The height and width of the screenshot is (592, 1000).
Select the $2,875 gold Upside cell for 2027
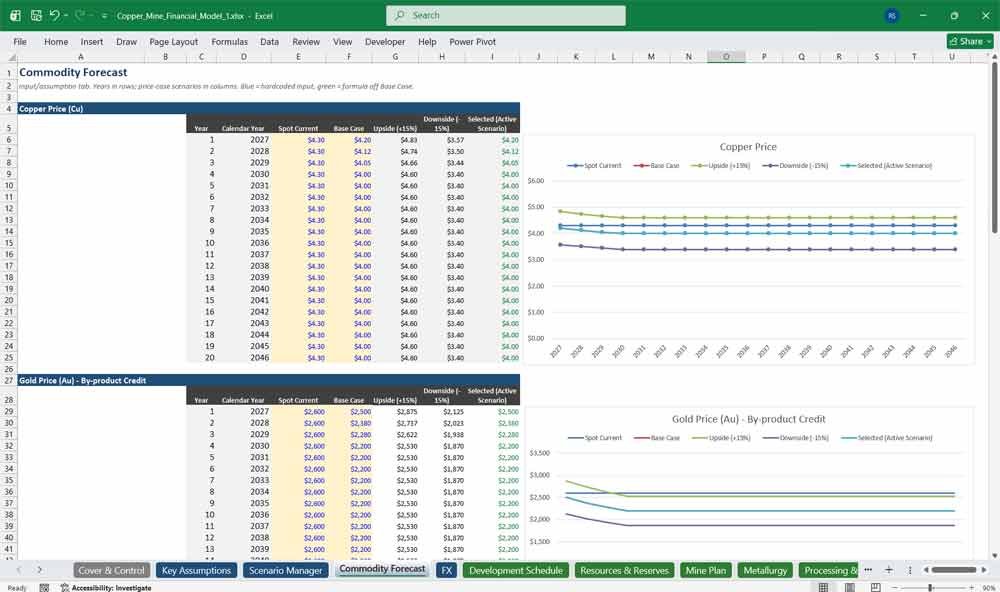click(396, 411)
